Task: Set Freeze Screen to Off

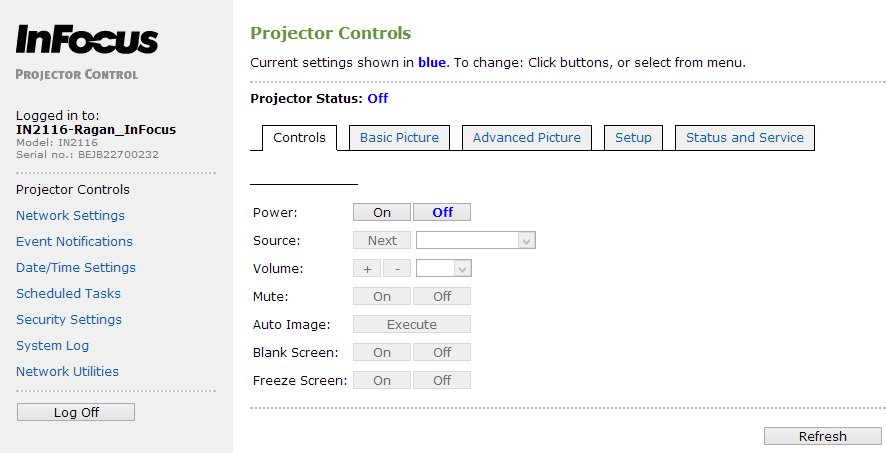Action: (442, 380)
